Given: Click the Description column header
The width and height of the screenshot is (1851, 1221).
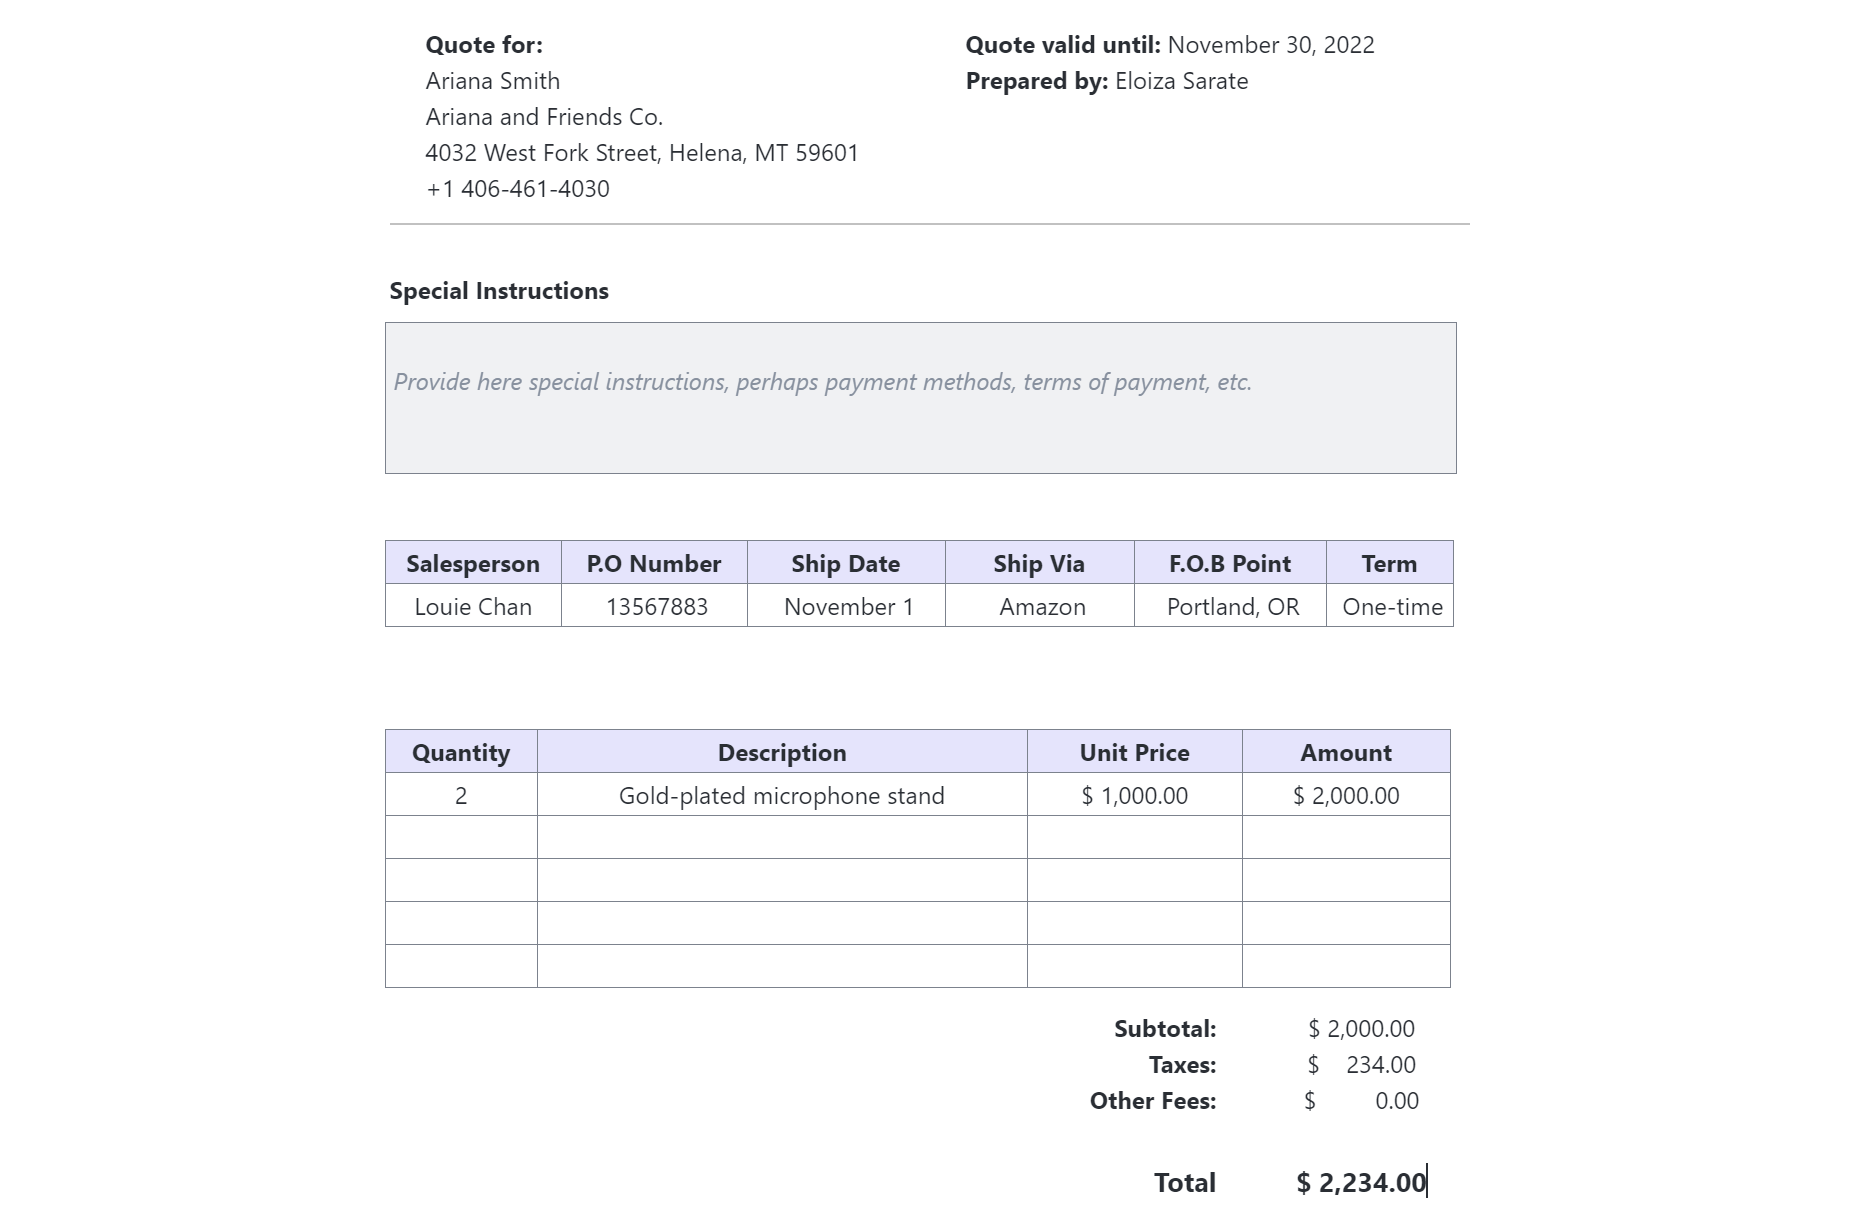Looking at the screenshot, I should (781, 753).
